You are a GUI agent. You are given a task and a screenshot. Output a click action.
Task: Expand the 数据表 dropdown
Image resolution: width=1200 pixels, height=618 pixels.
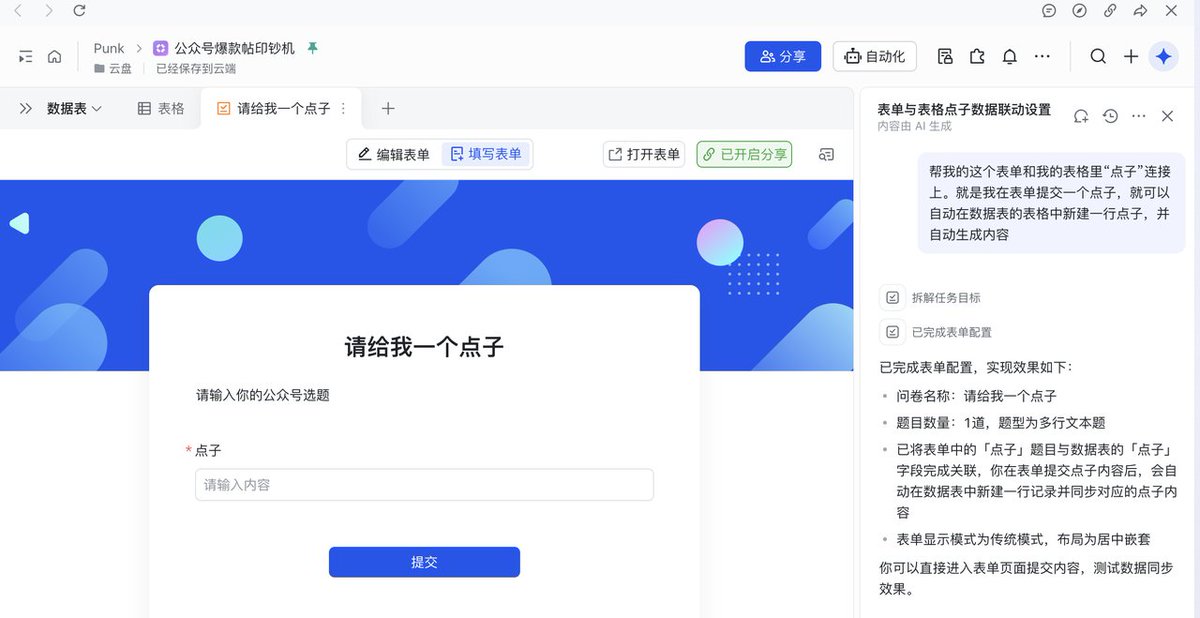point(75,109)
